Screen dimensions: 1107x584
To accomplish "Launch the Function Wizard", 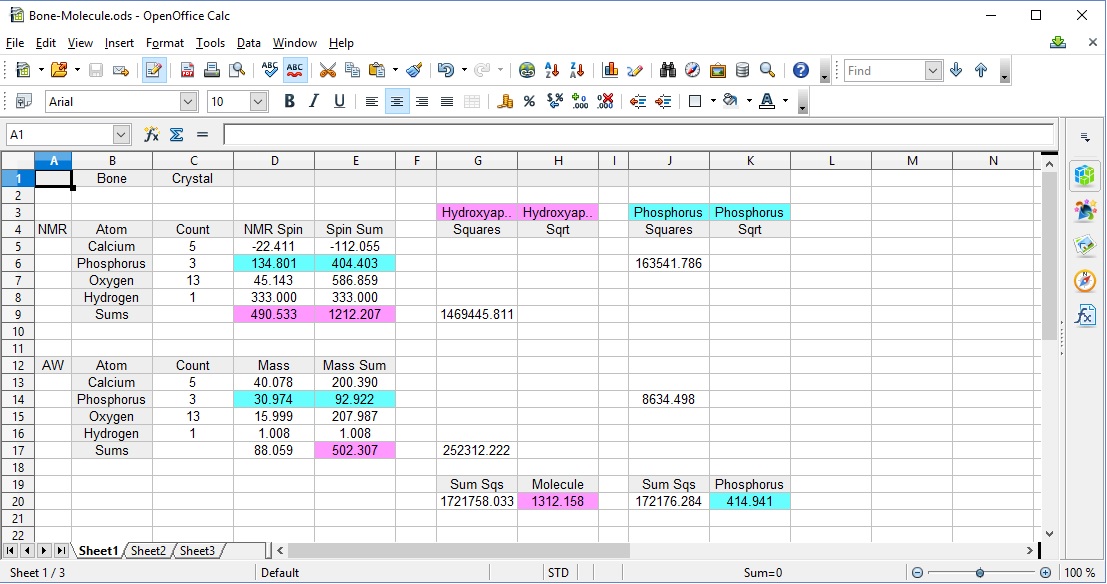I will tap(152, 134).
